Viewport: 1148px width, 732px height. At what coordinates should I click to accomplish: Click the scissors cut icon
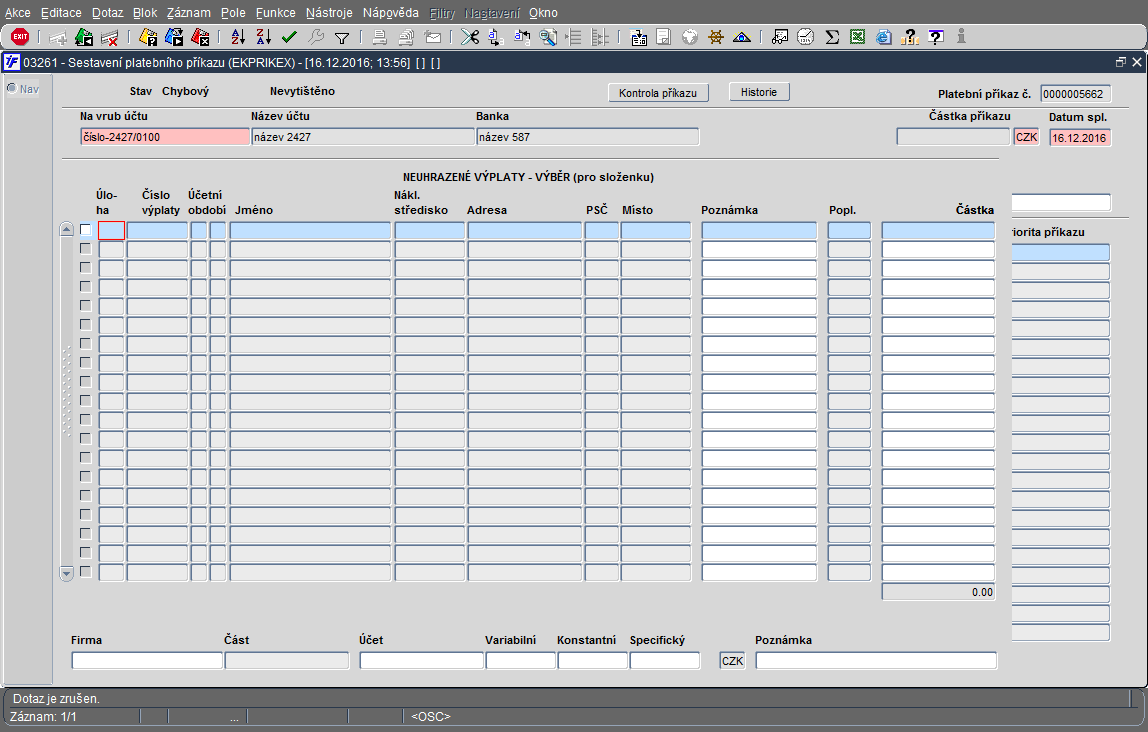(x=470, y=37)
